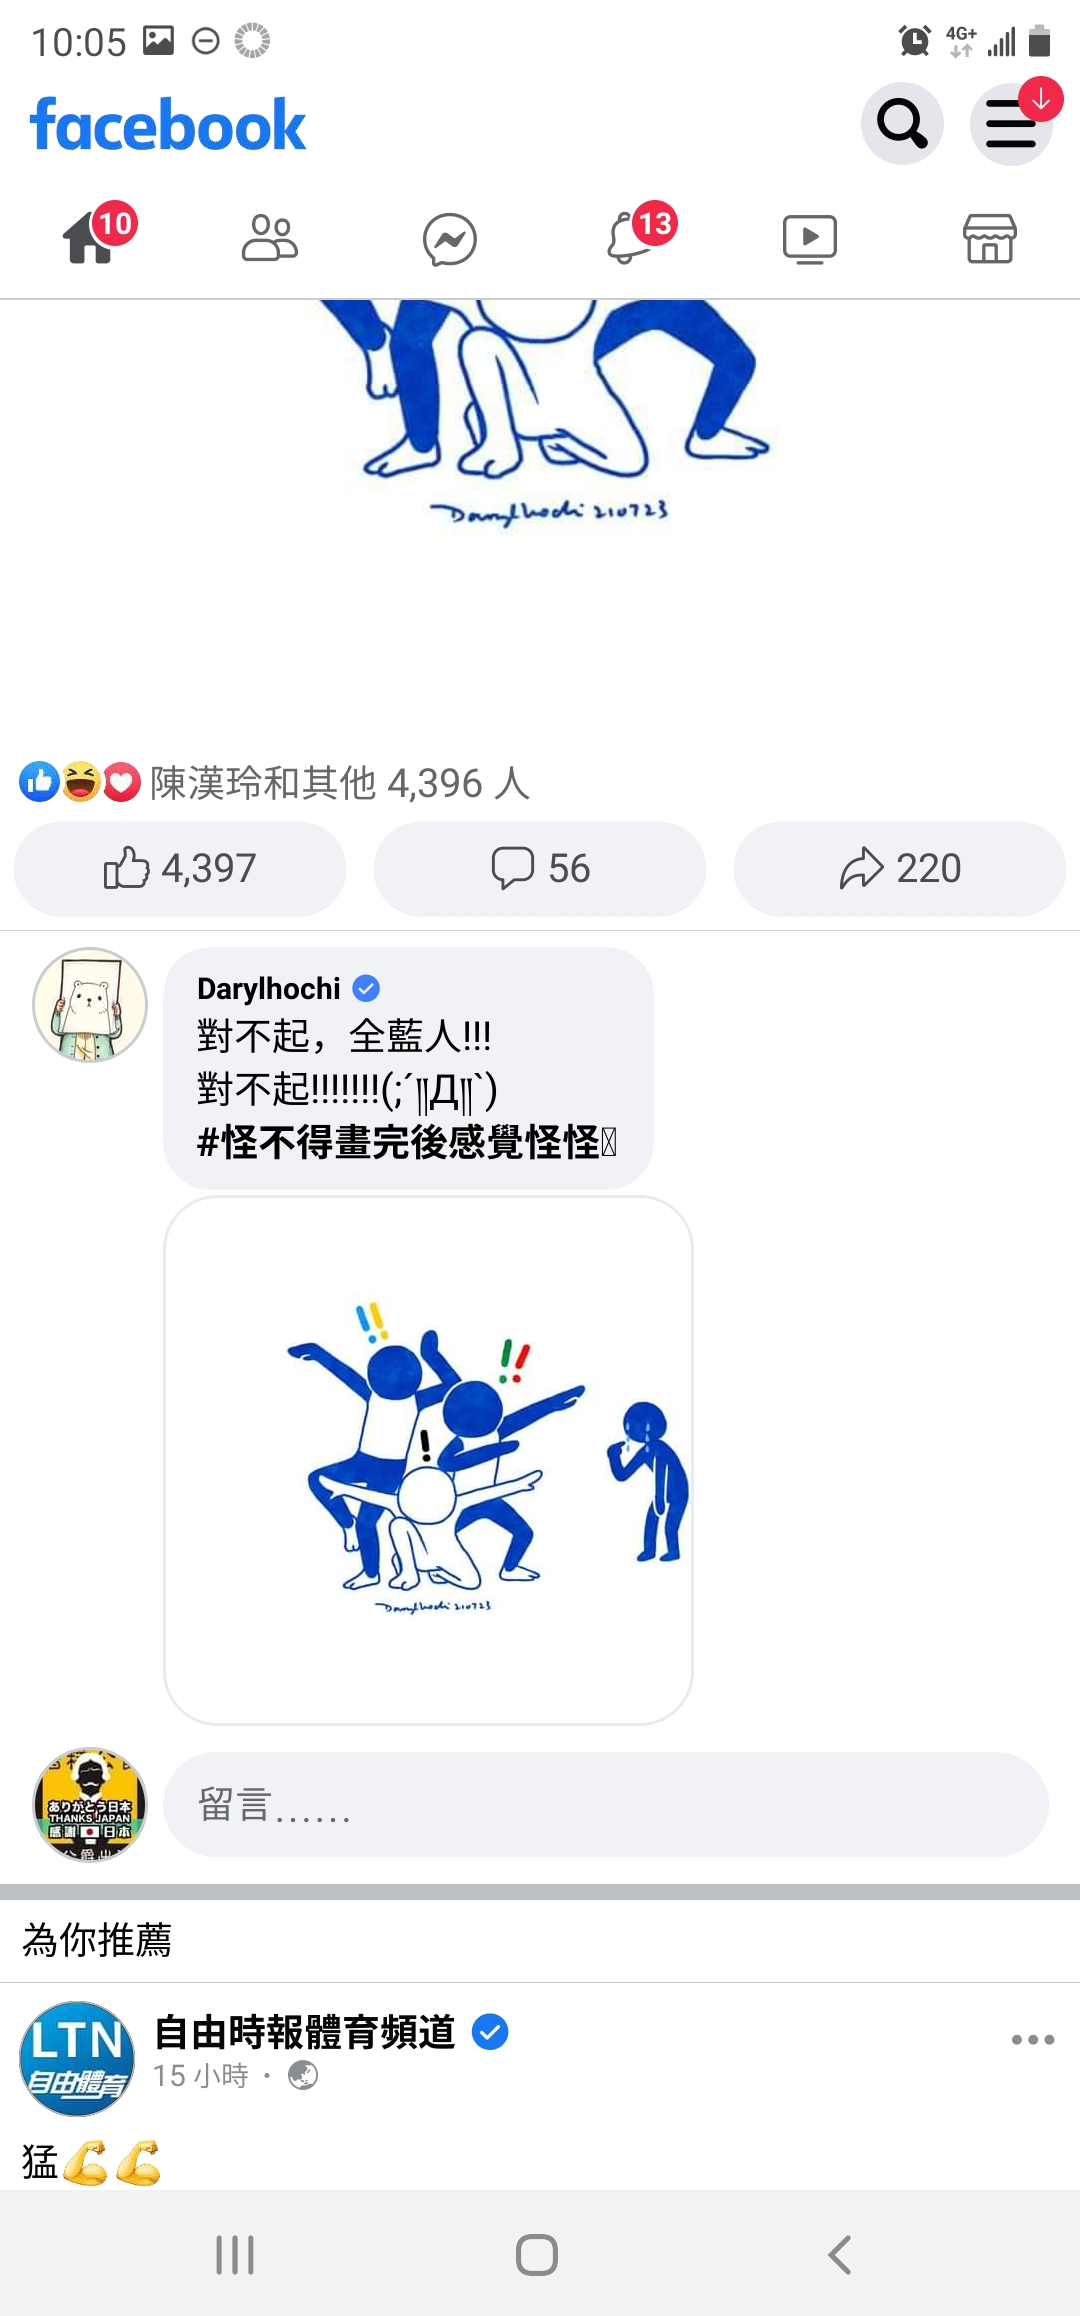
Task: Expand three-dot options for 自由時報體育頻道 post
Action: coord(1033,2040)
